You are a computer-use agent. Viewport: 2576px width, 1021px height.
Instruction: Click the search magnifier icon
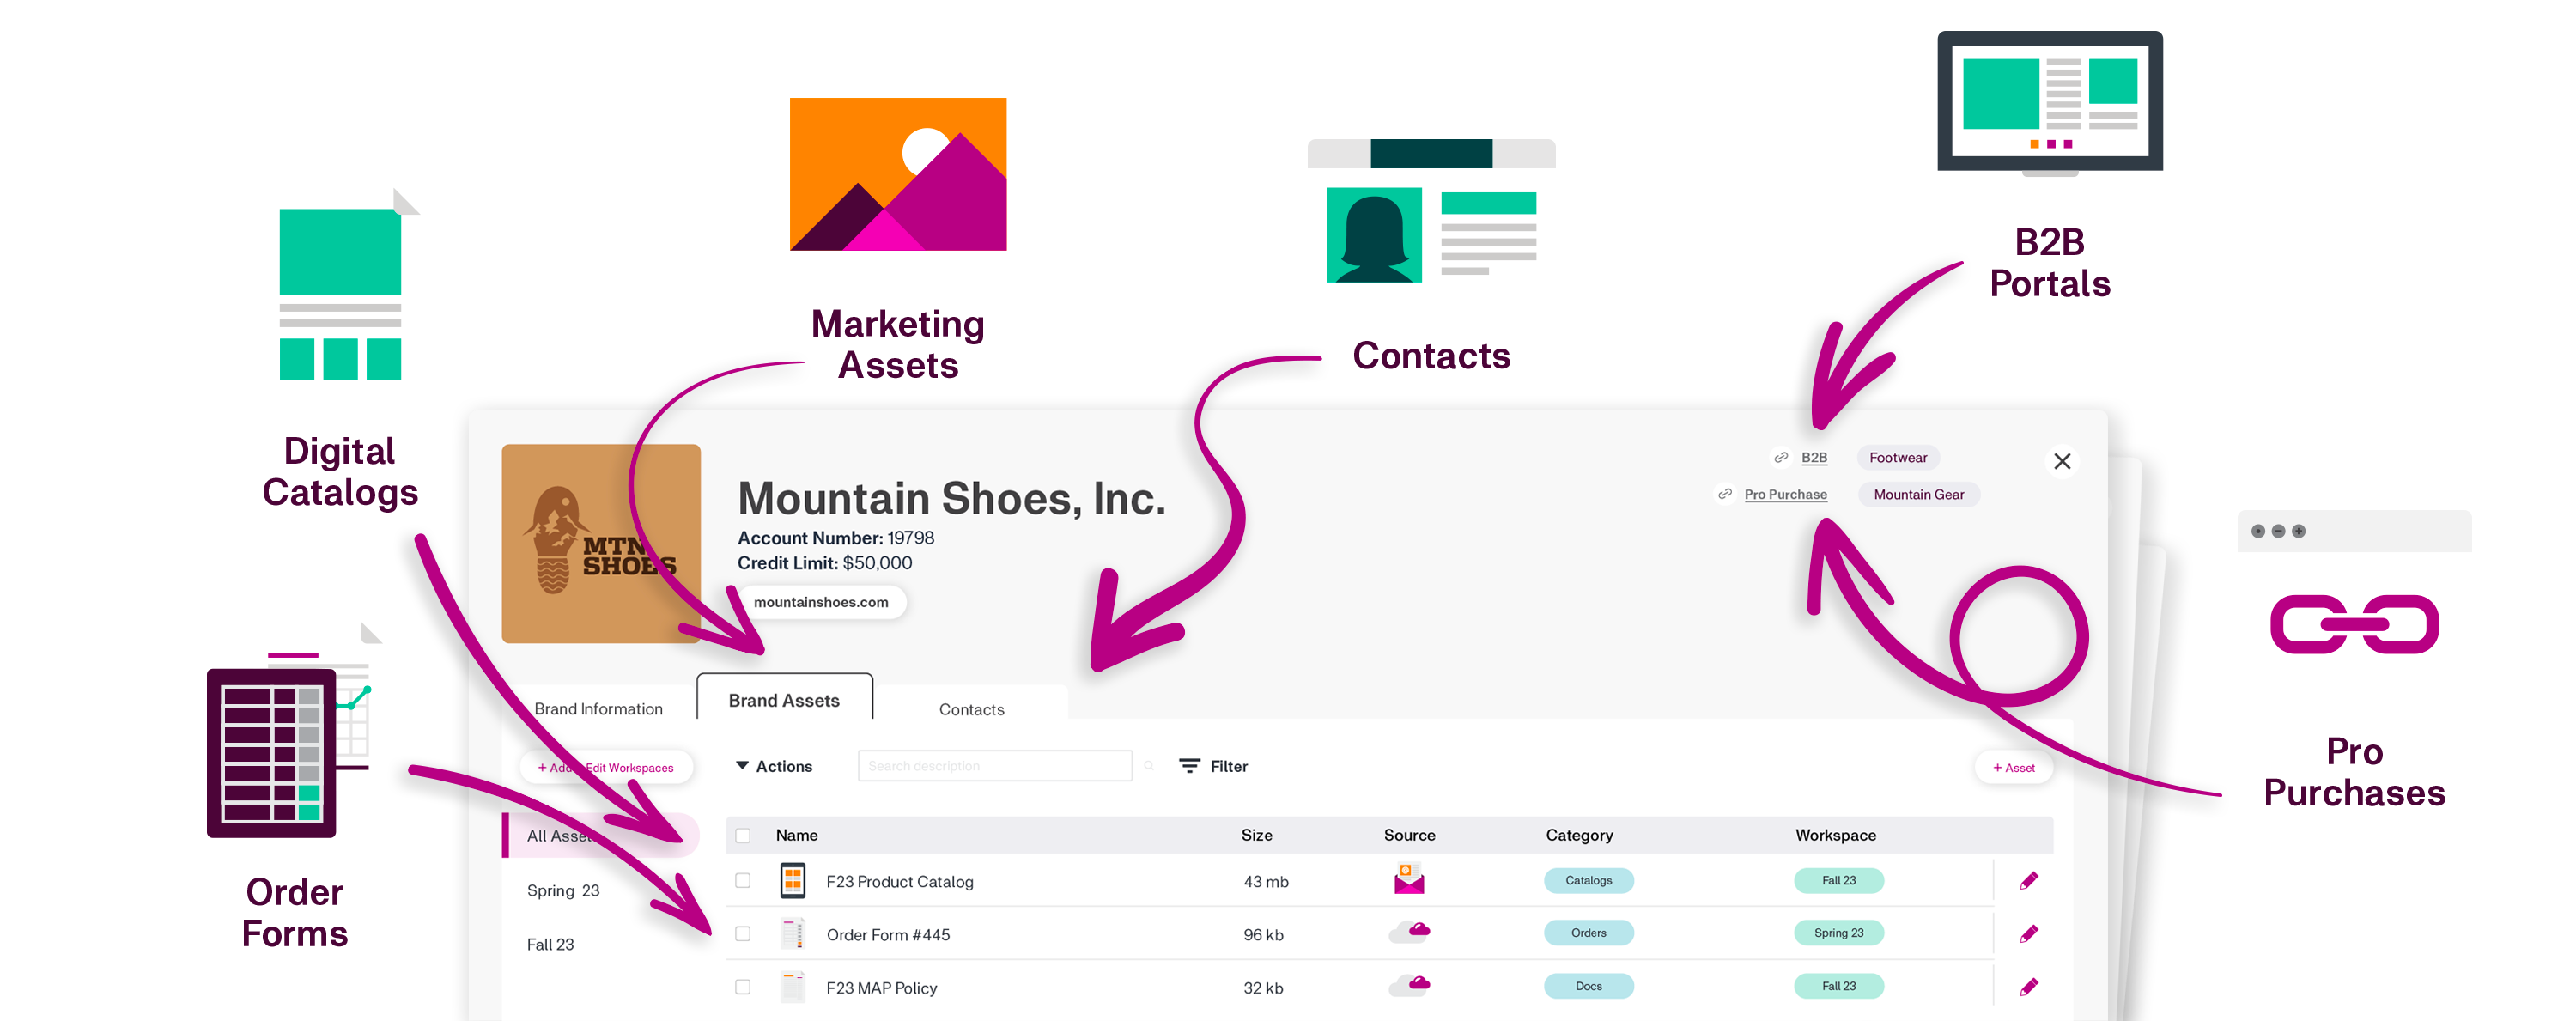1149,766
